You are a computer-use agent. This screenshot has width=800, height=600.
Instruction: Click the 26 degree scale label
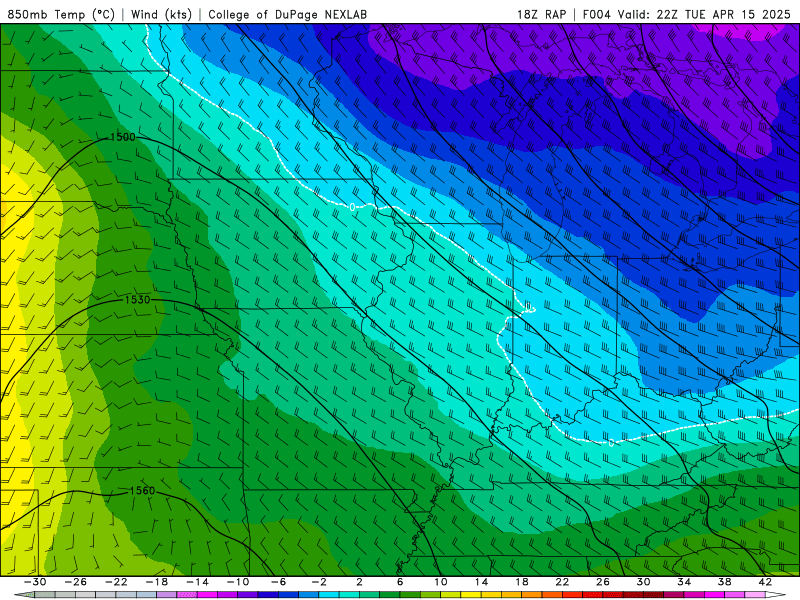[x=603, y=582]
